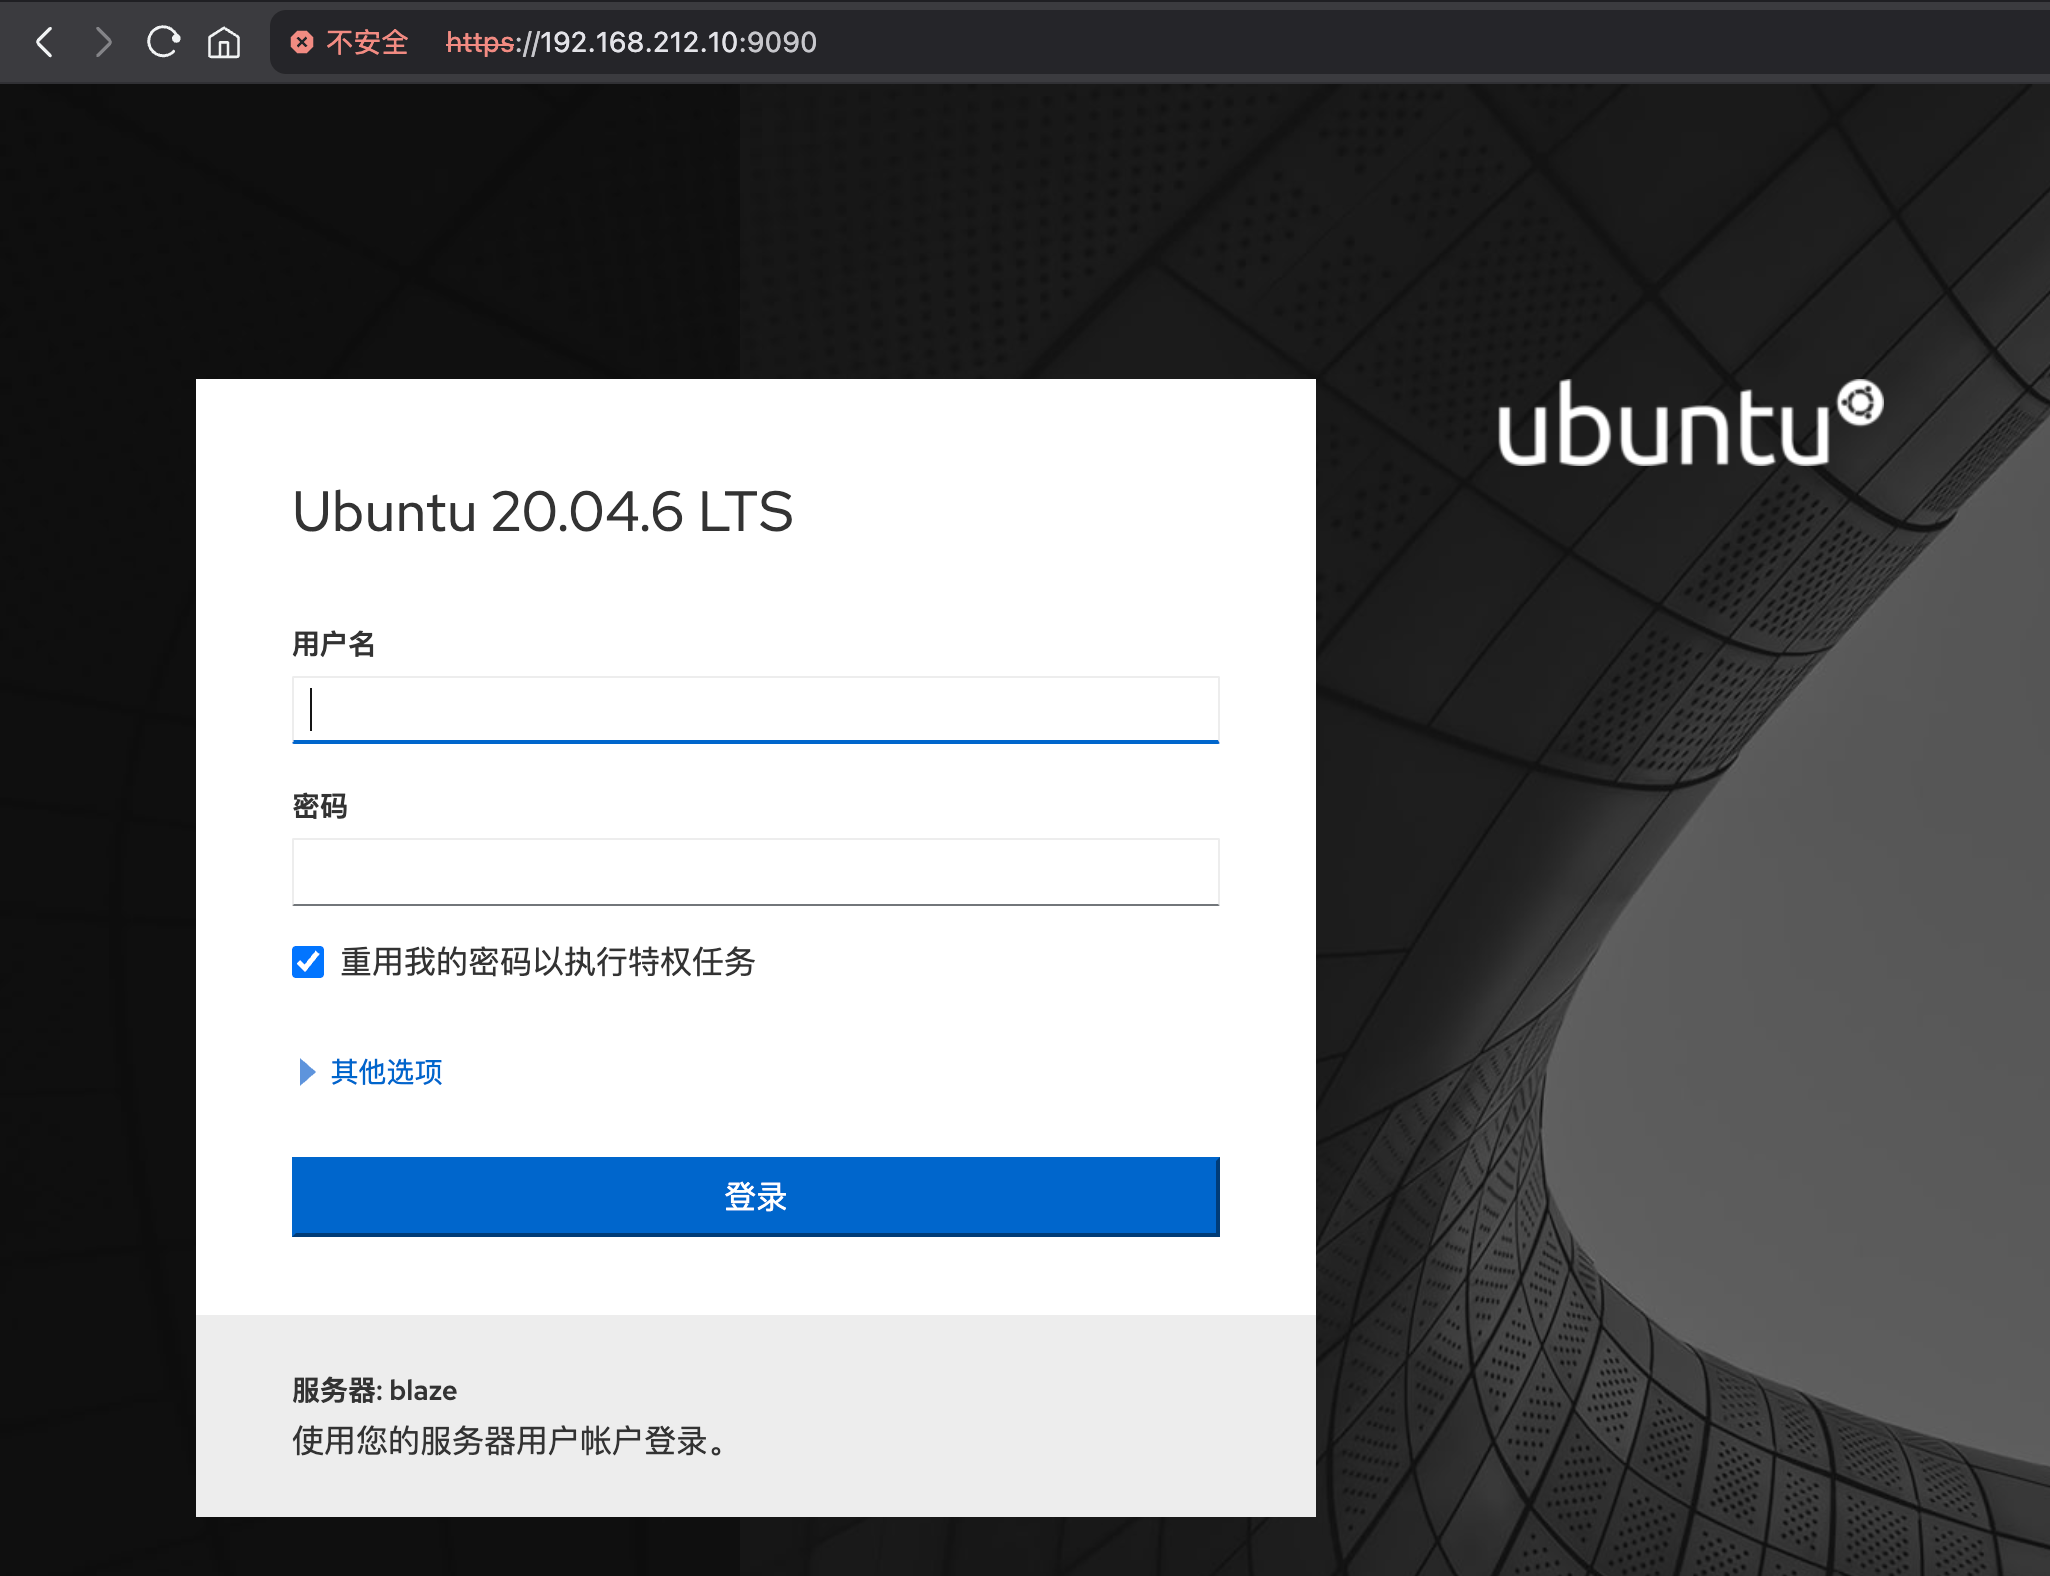Click the 服务器: blaze server text
Image resolution: width=2050 pixels, height=1576 pixels.
pos(374,1390)
